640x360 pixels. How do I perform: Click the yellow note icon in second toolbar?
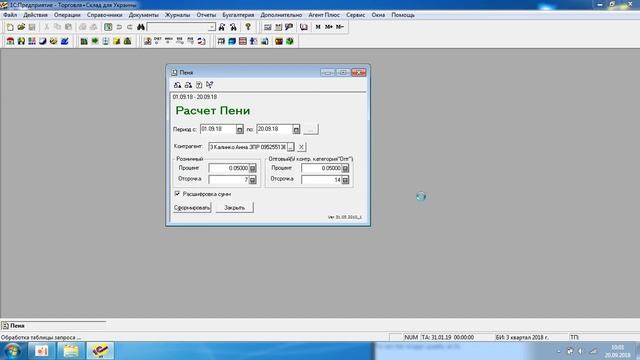pos(116,41)
